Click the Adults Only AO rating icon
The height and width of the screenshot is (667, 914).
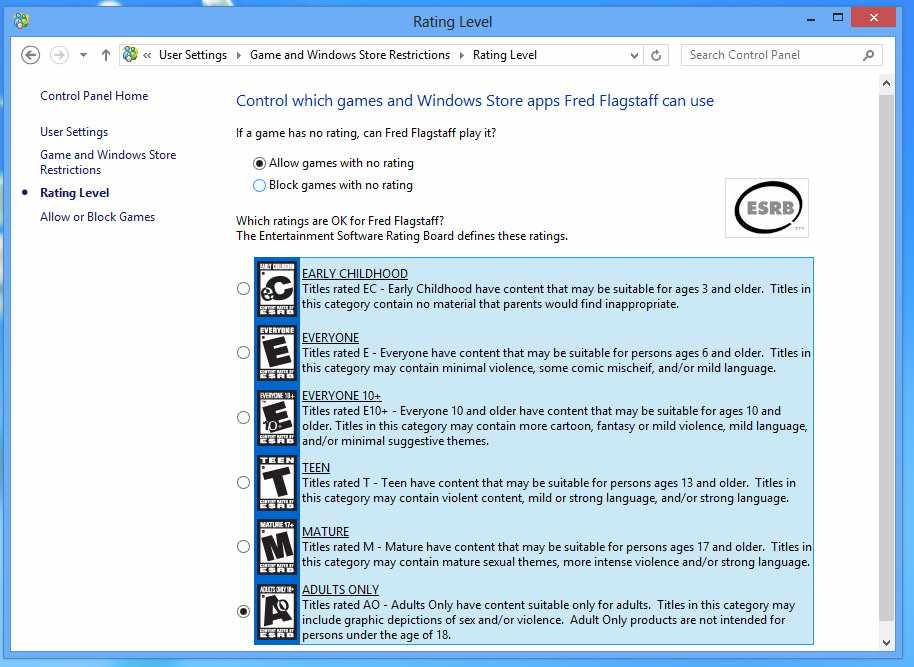277,611
